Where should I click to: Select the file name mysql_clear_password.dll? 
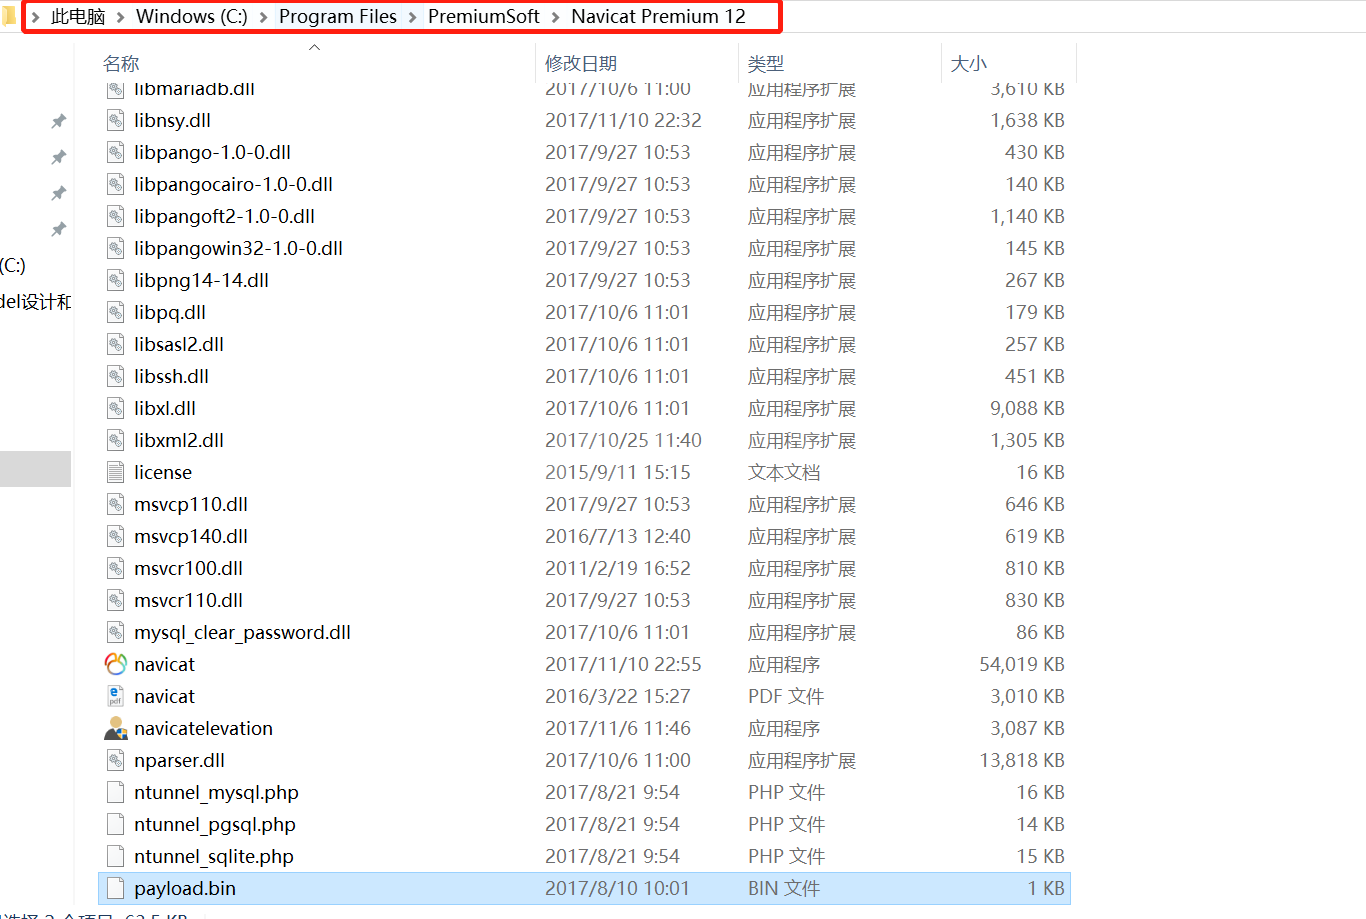click(x=242, y=632)
